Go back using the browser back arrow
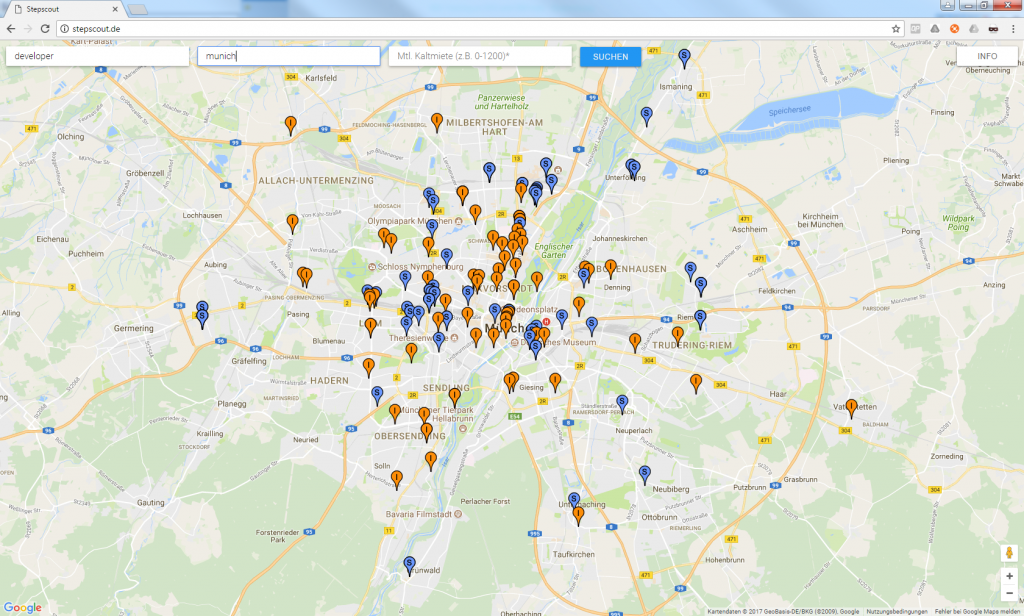 tap(10, 29)
